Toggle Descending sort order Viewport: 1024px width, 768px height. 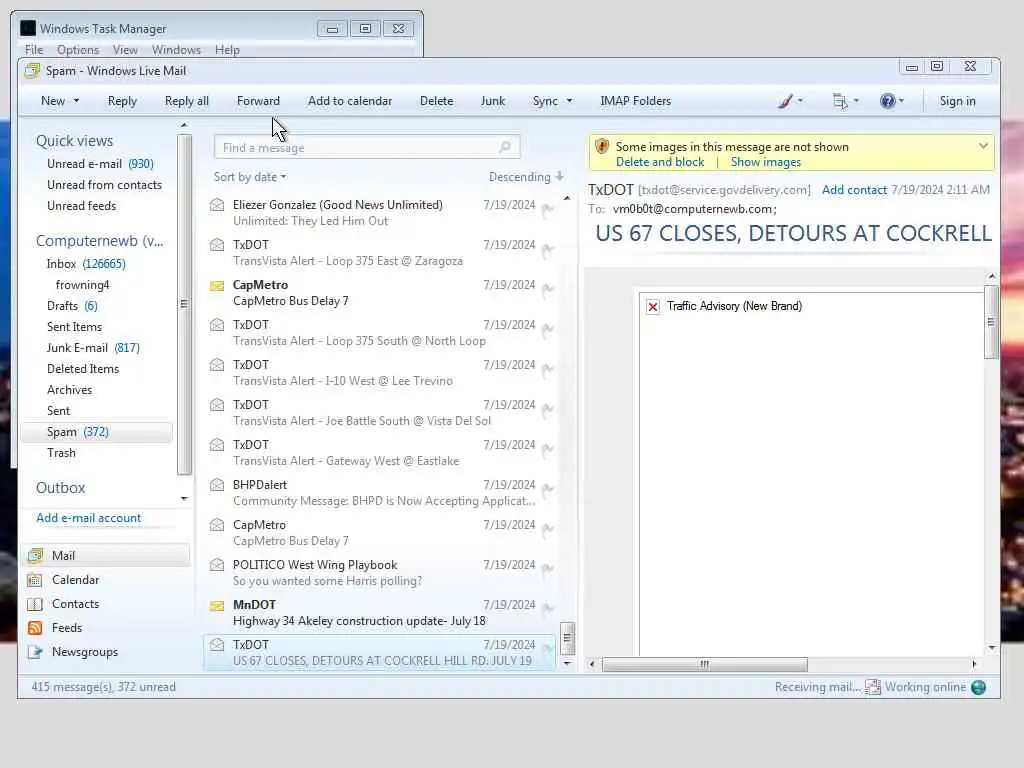tap(526, 177)
